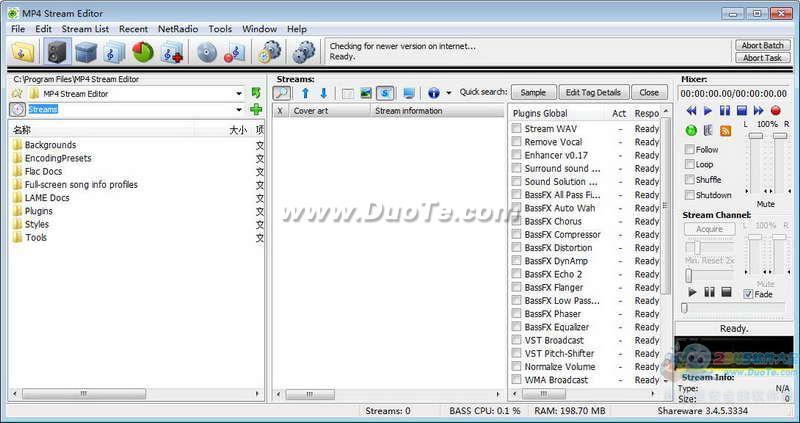Click the monitor screen icon in Streams toolbar
800x423 pixels.
[x=409, y=93]
